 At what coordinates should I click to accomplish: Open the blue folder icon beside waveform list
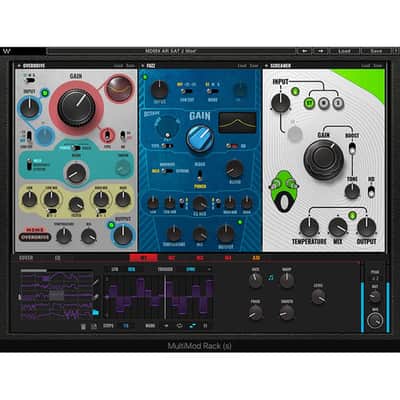95,313
